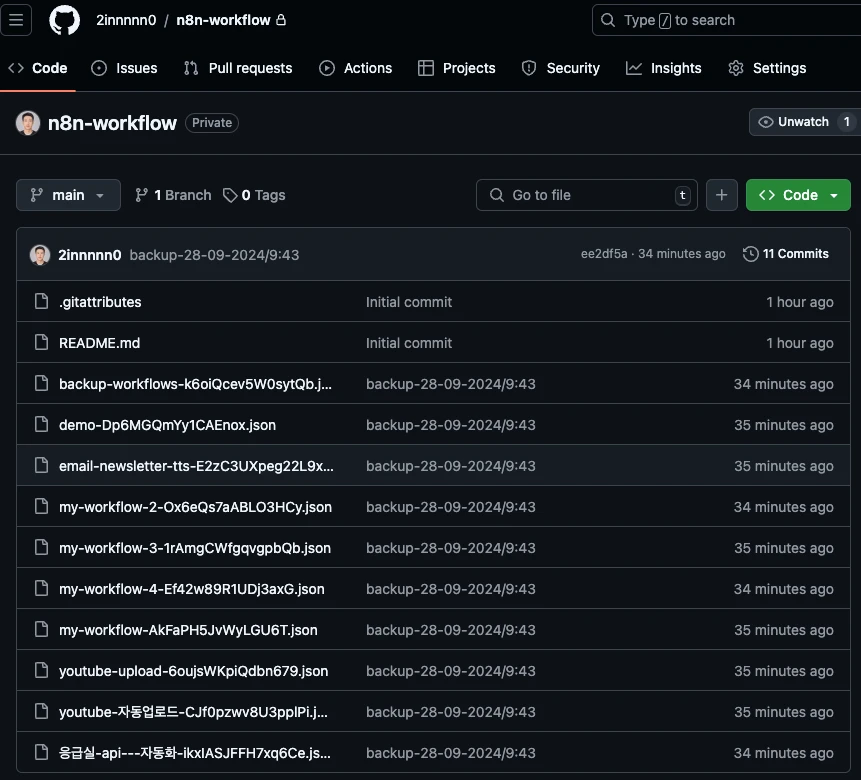Click file icon of youtube-자동업로드 row

point(41,712)
